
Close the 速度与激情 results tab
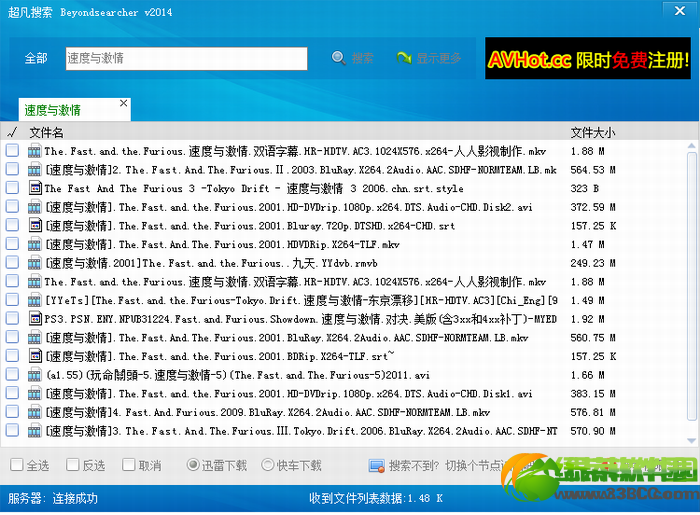click(124, 103)
